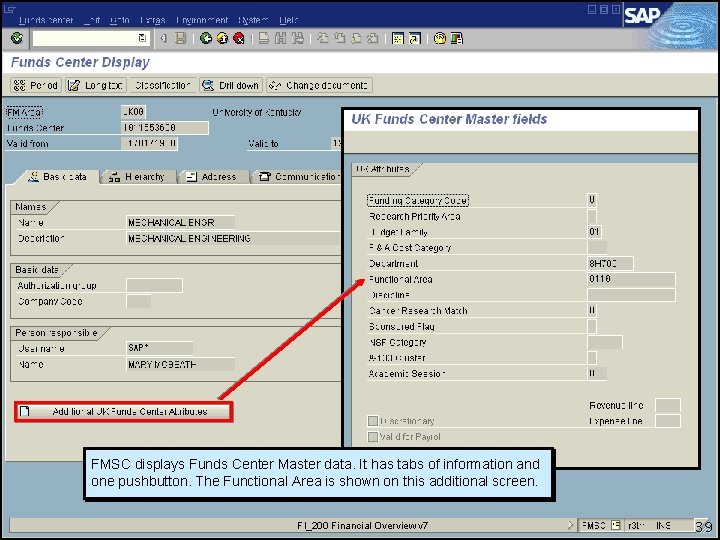Click the Drill down button

pyautogui.click(x=231, y=85)
